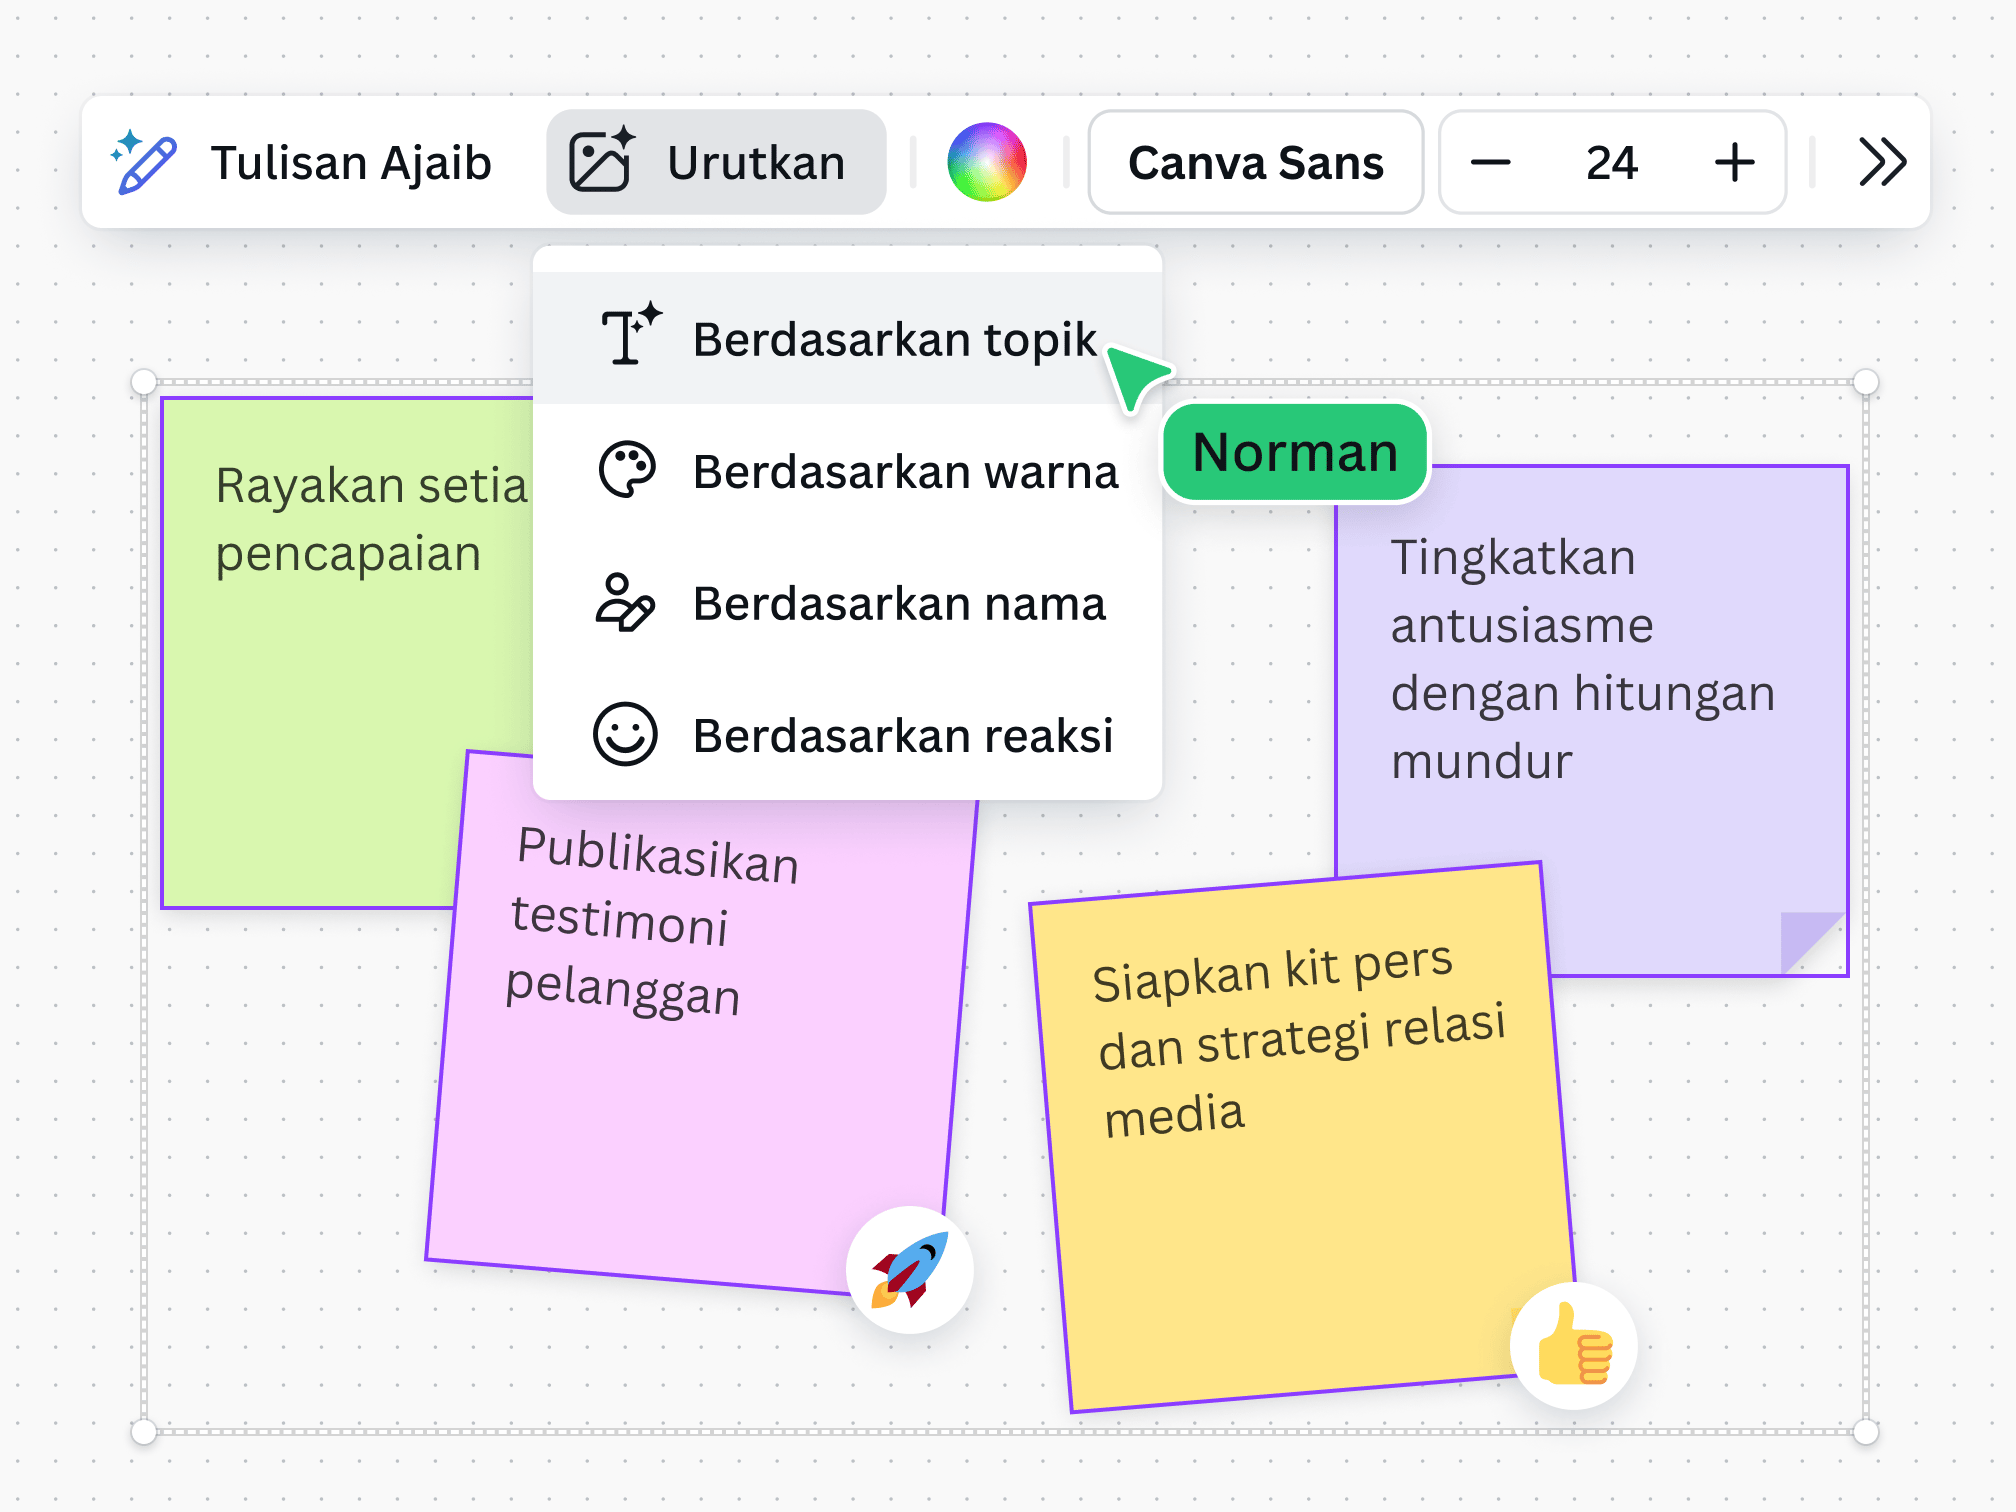Click the Norman collaborator name label

[x=1295, y=452]
